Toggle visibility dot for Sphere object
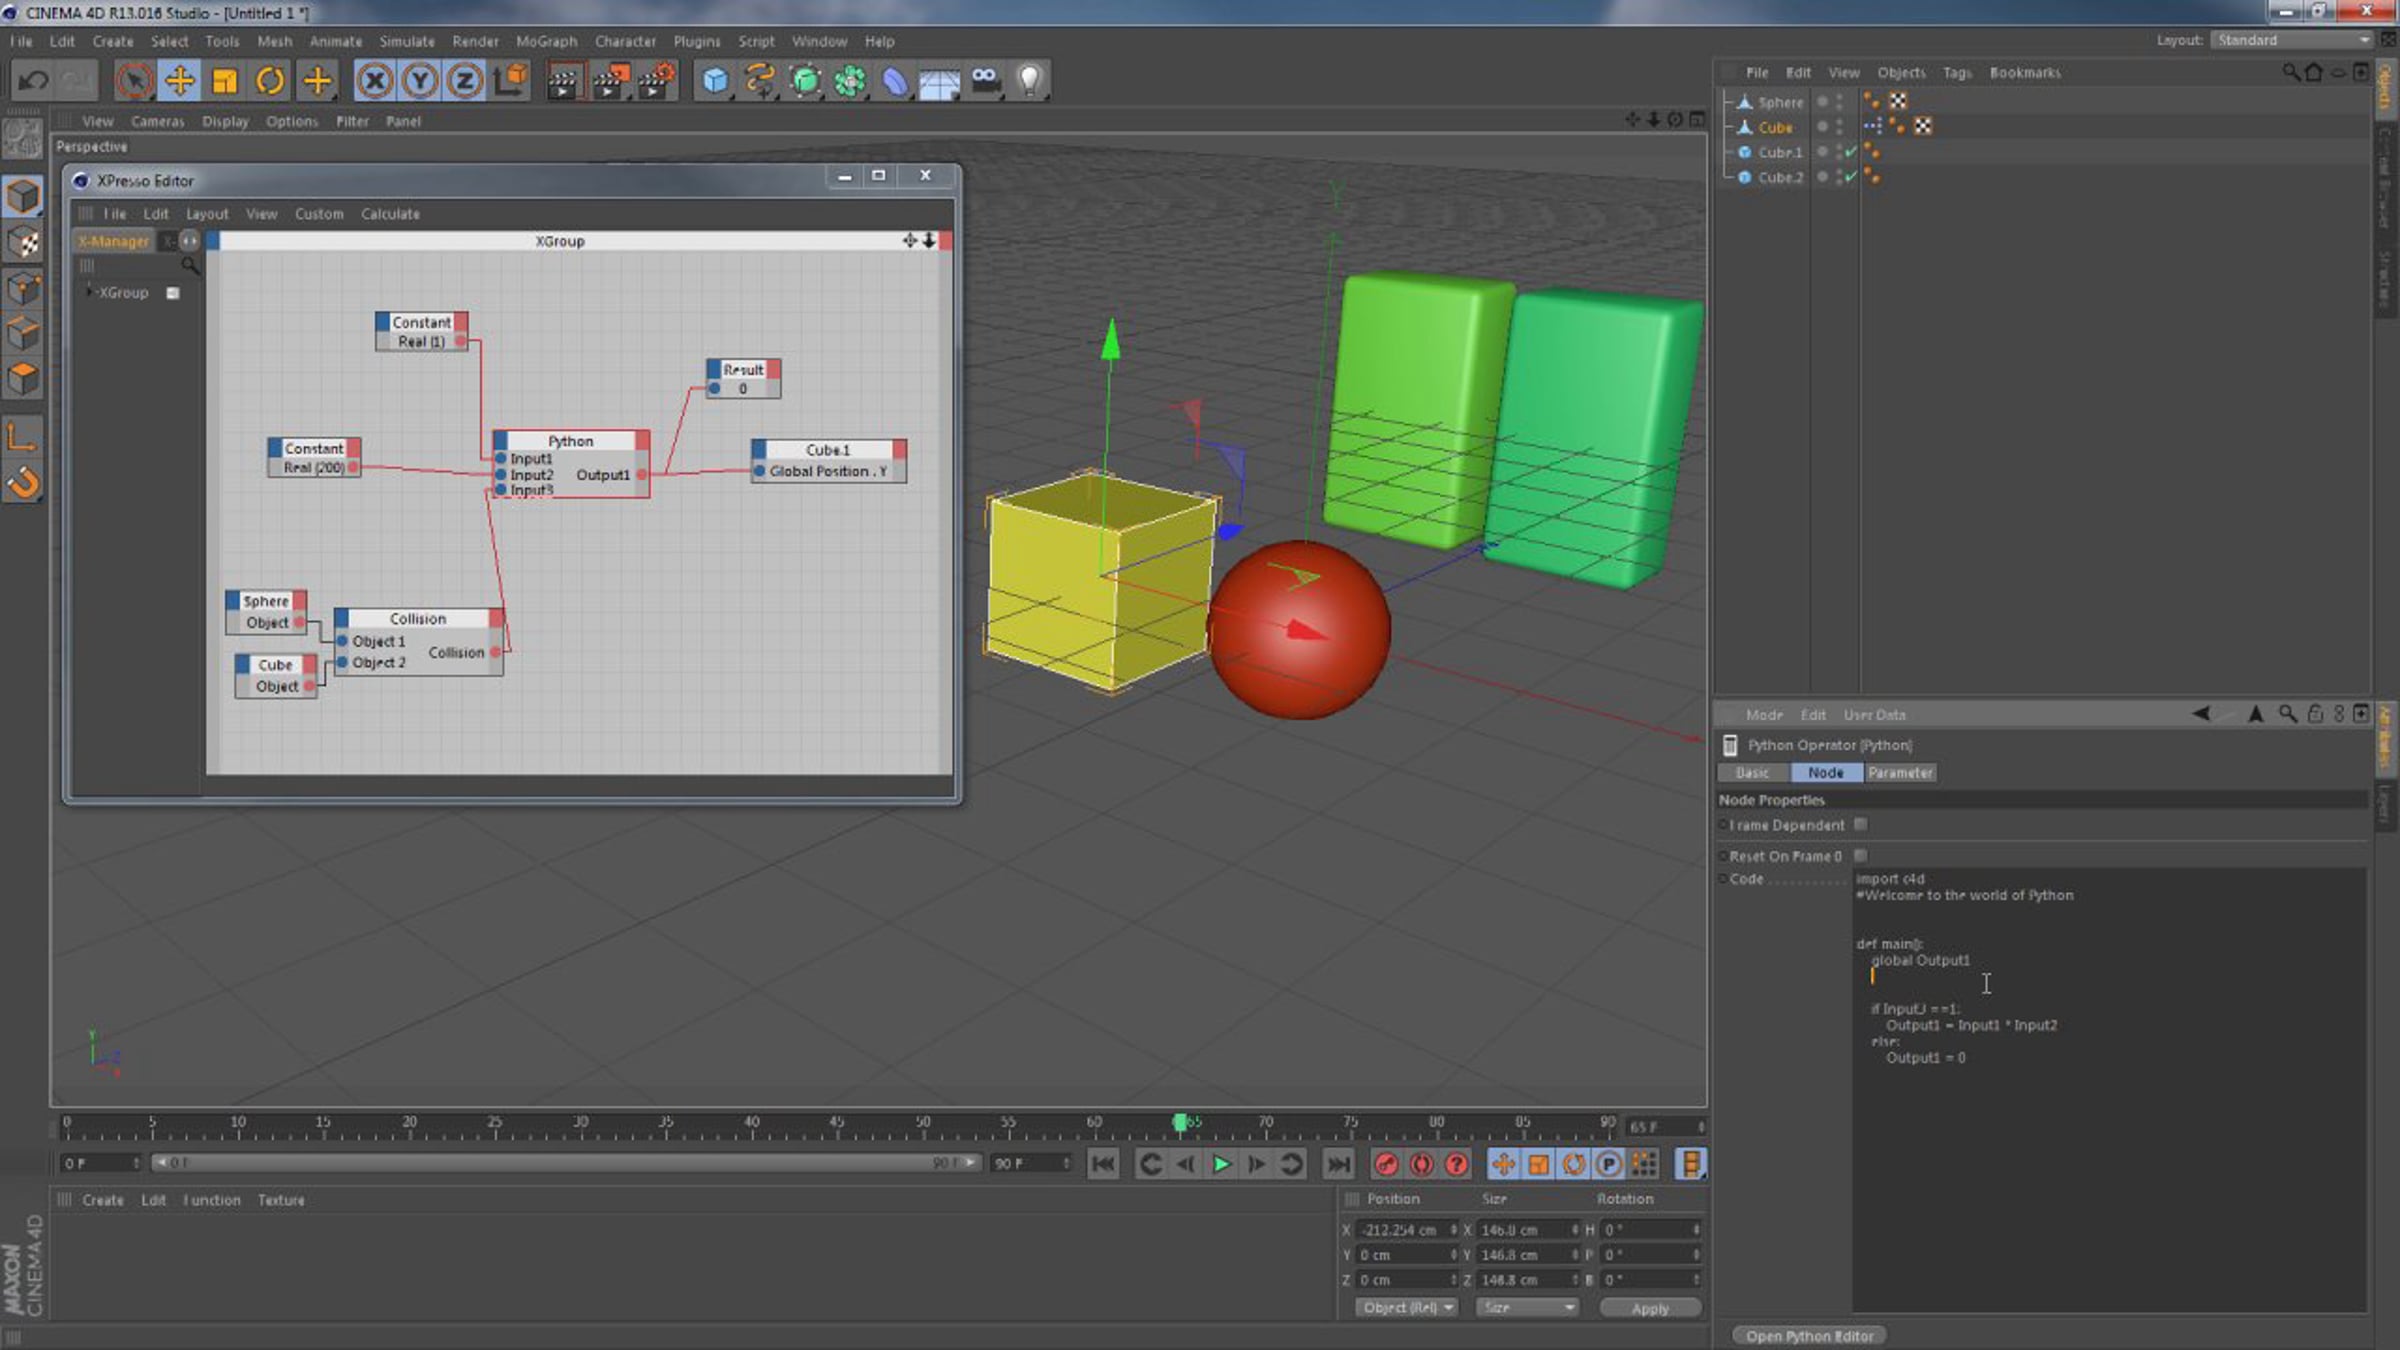Image resolution: width=2400 pixels, height=1350 pixels. click(x=1822, y=102)
